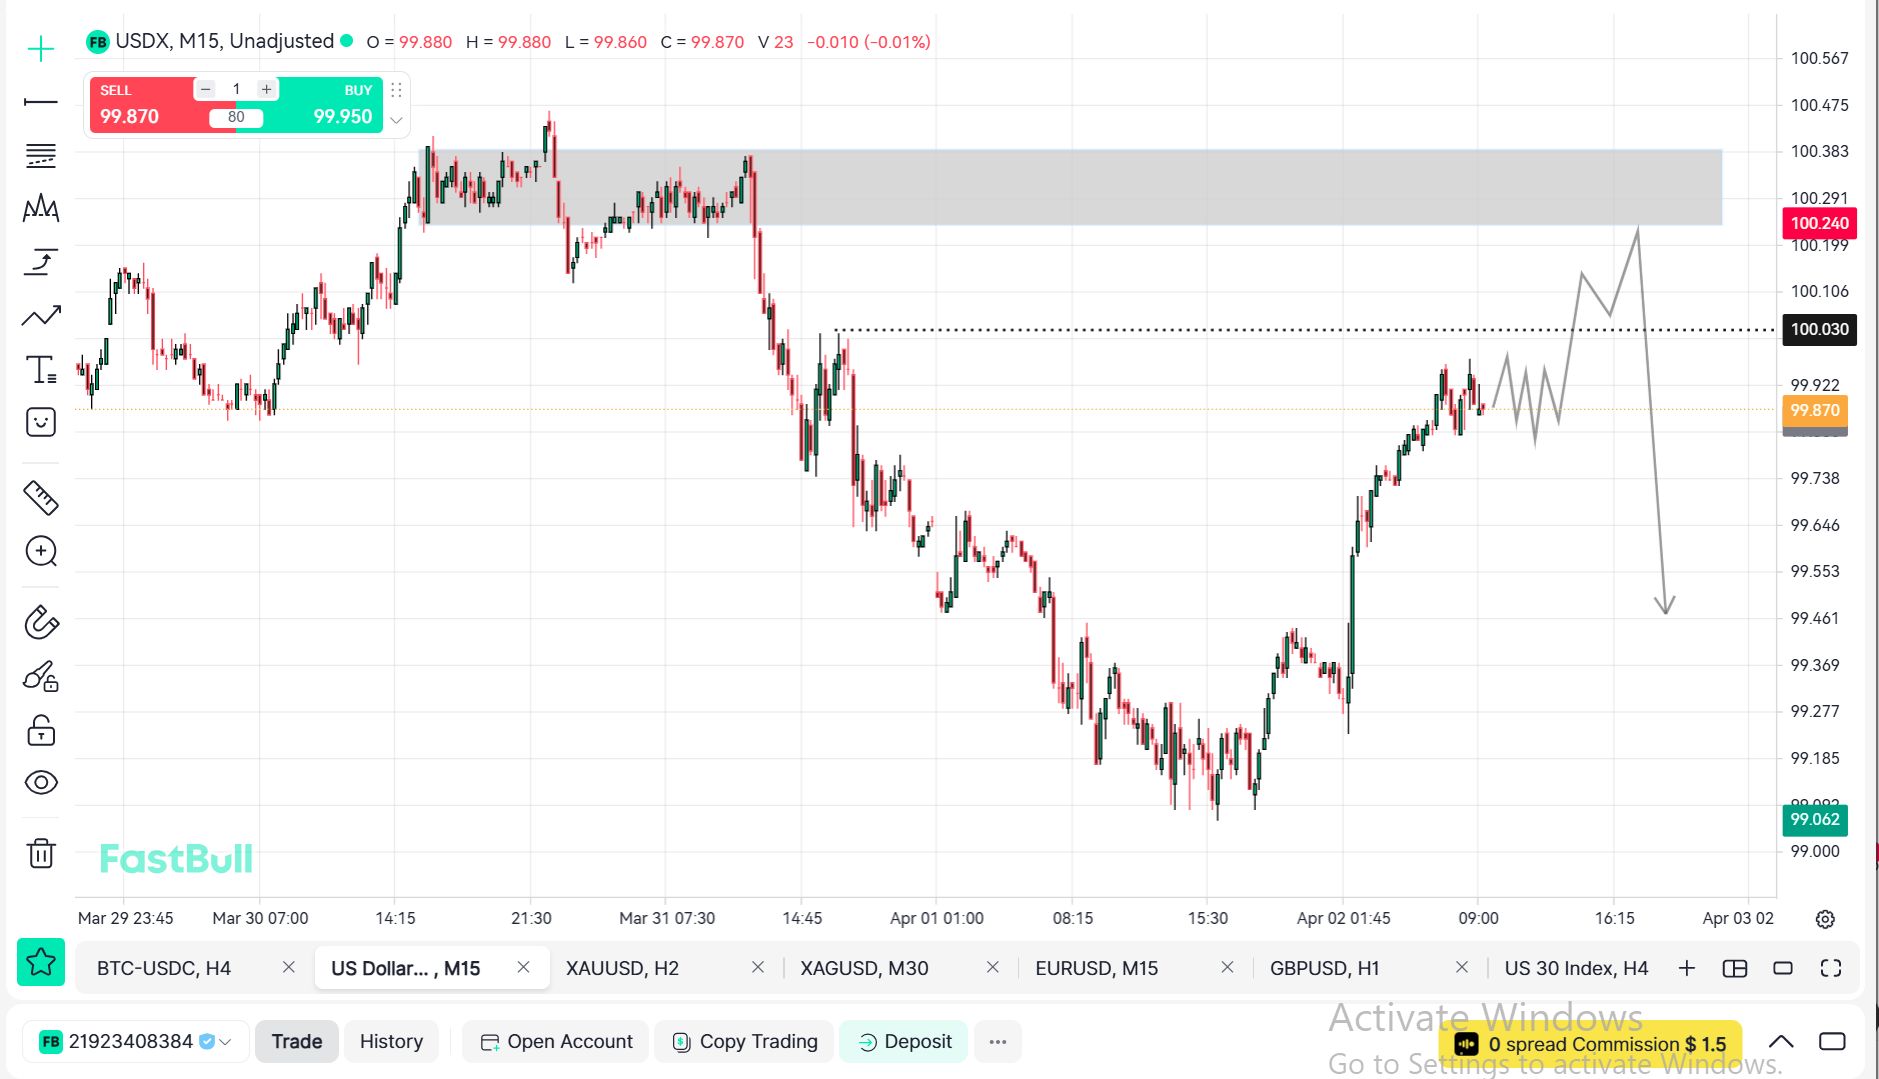Increase lot size with plus stepper
The image size is (1879, 1079).
click(266, 89)
